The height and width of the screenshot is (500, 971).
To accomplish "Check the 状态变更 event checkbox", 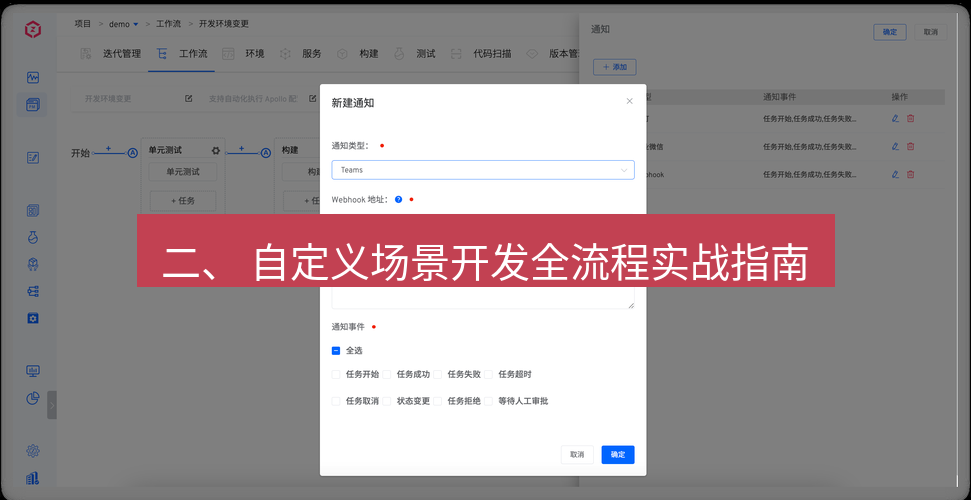I will coord(387,401).
